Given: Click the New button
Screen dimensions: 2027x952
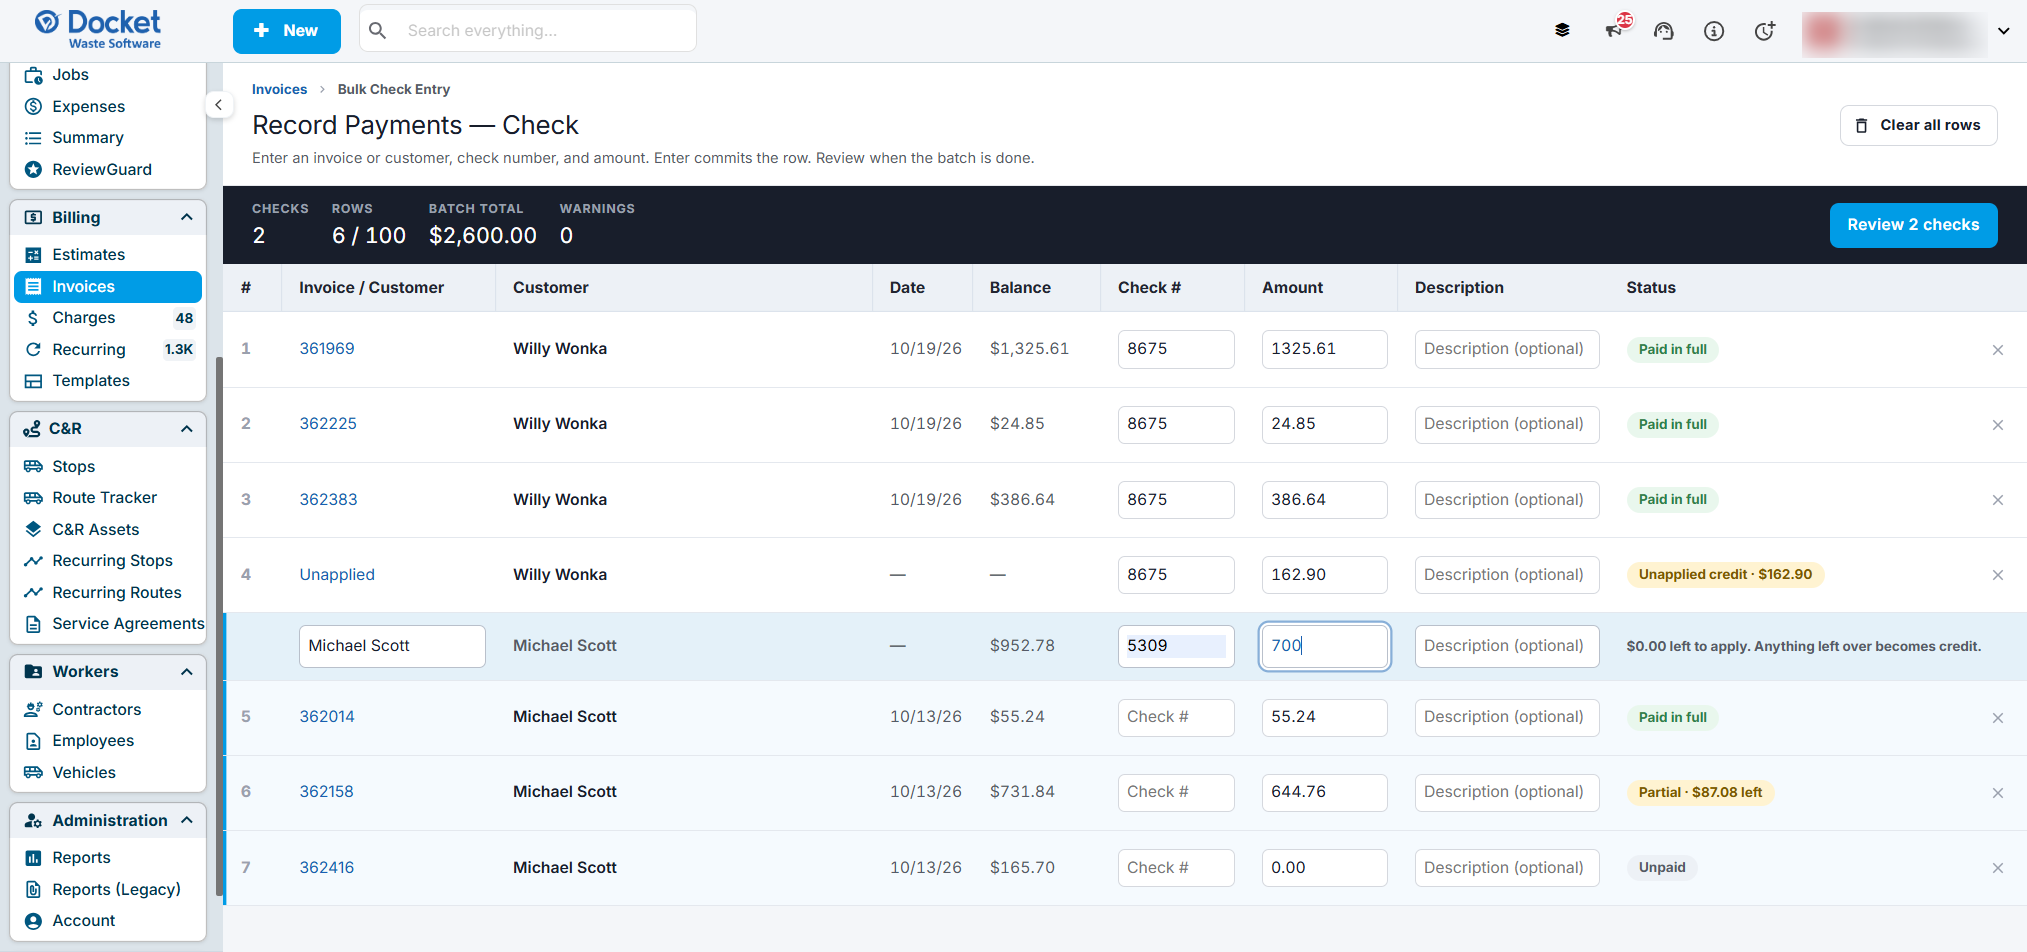Looking at the screenshot, I should 287,31.
